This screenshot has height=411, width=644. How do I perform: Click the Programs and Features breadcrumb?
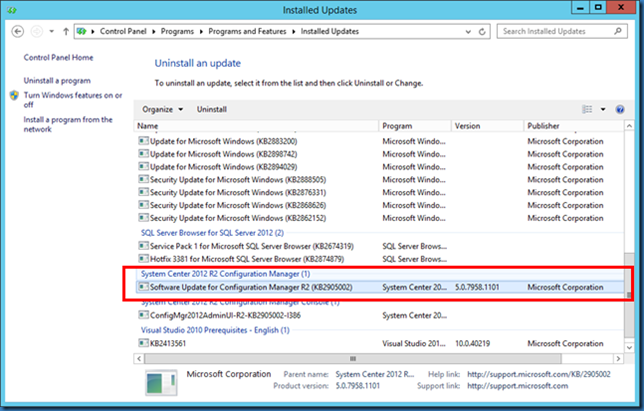tap(247, 31)
